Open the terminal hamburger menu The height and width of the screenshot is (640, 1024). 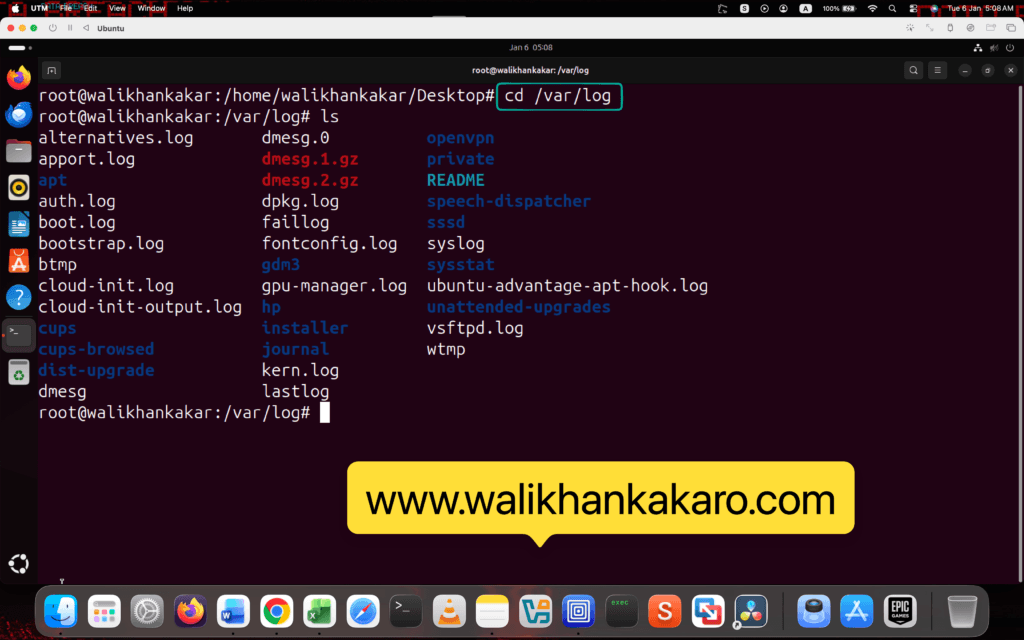(x=937, y=70)
